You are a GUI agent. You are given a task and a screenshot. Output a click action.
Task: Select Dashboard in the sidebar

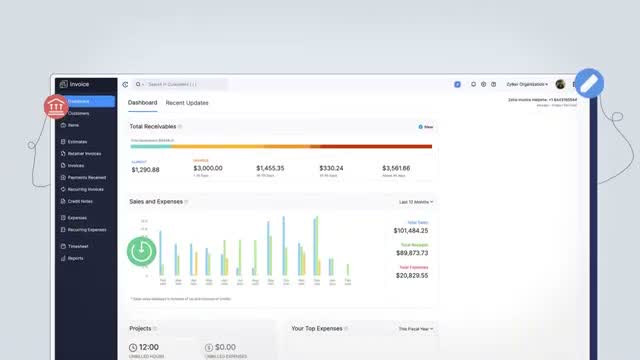click(86, 101)
